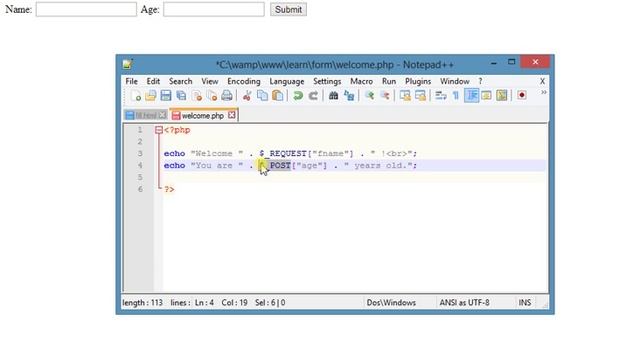Click the Notepad++ title bar app icon
Viewport: 640px width, 360px height.
[127, 64]
